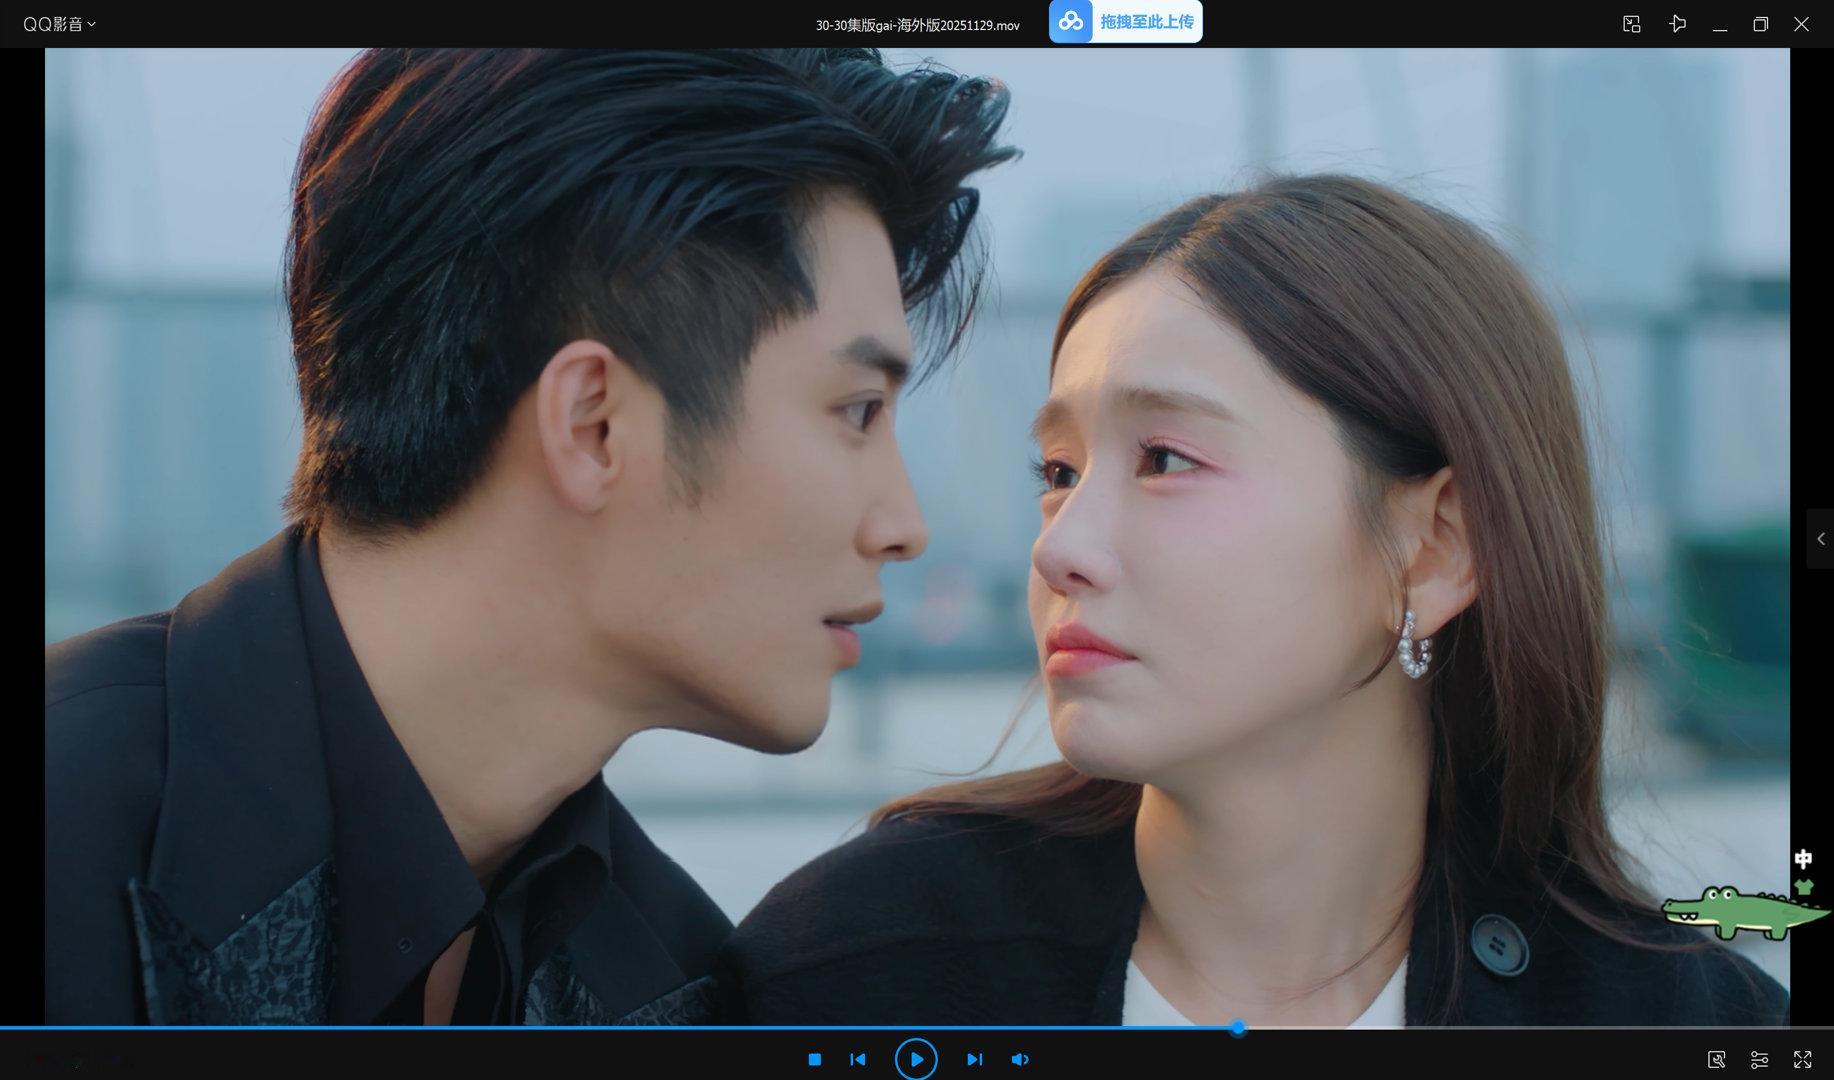1834x1080 pixels.
Task: Mute the volume speaker icon
Action: click(1020, 1059)
